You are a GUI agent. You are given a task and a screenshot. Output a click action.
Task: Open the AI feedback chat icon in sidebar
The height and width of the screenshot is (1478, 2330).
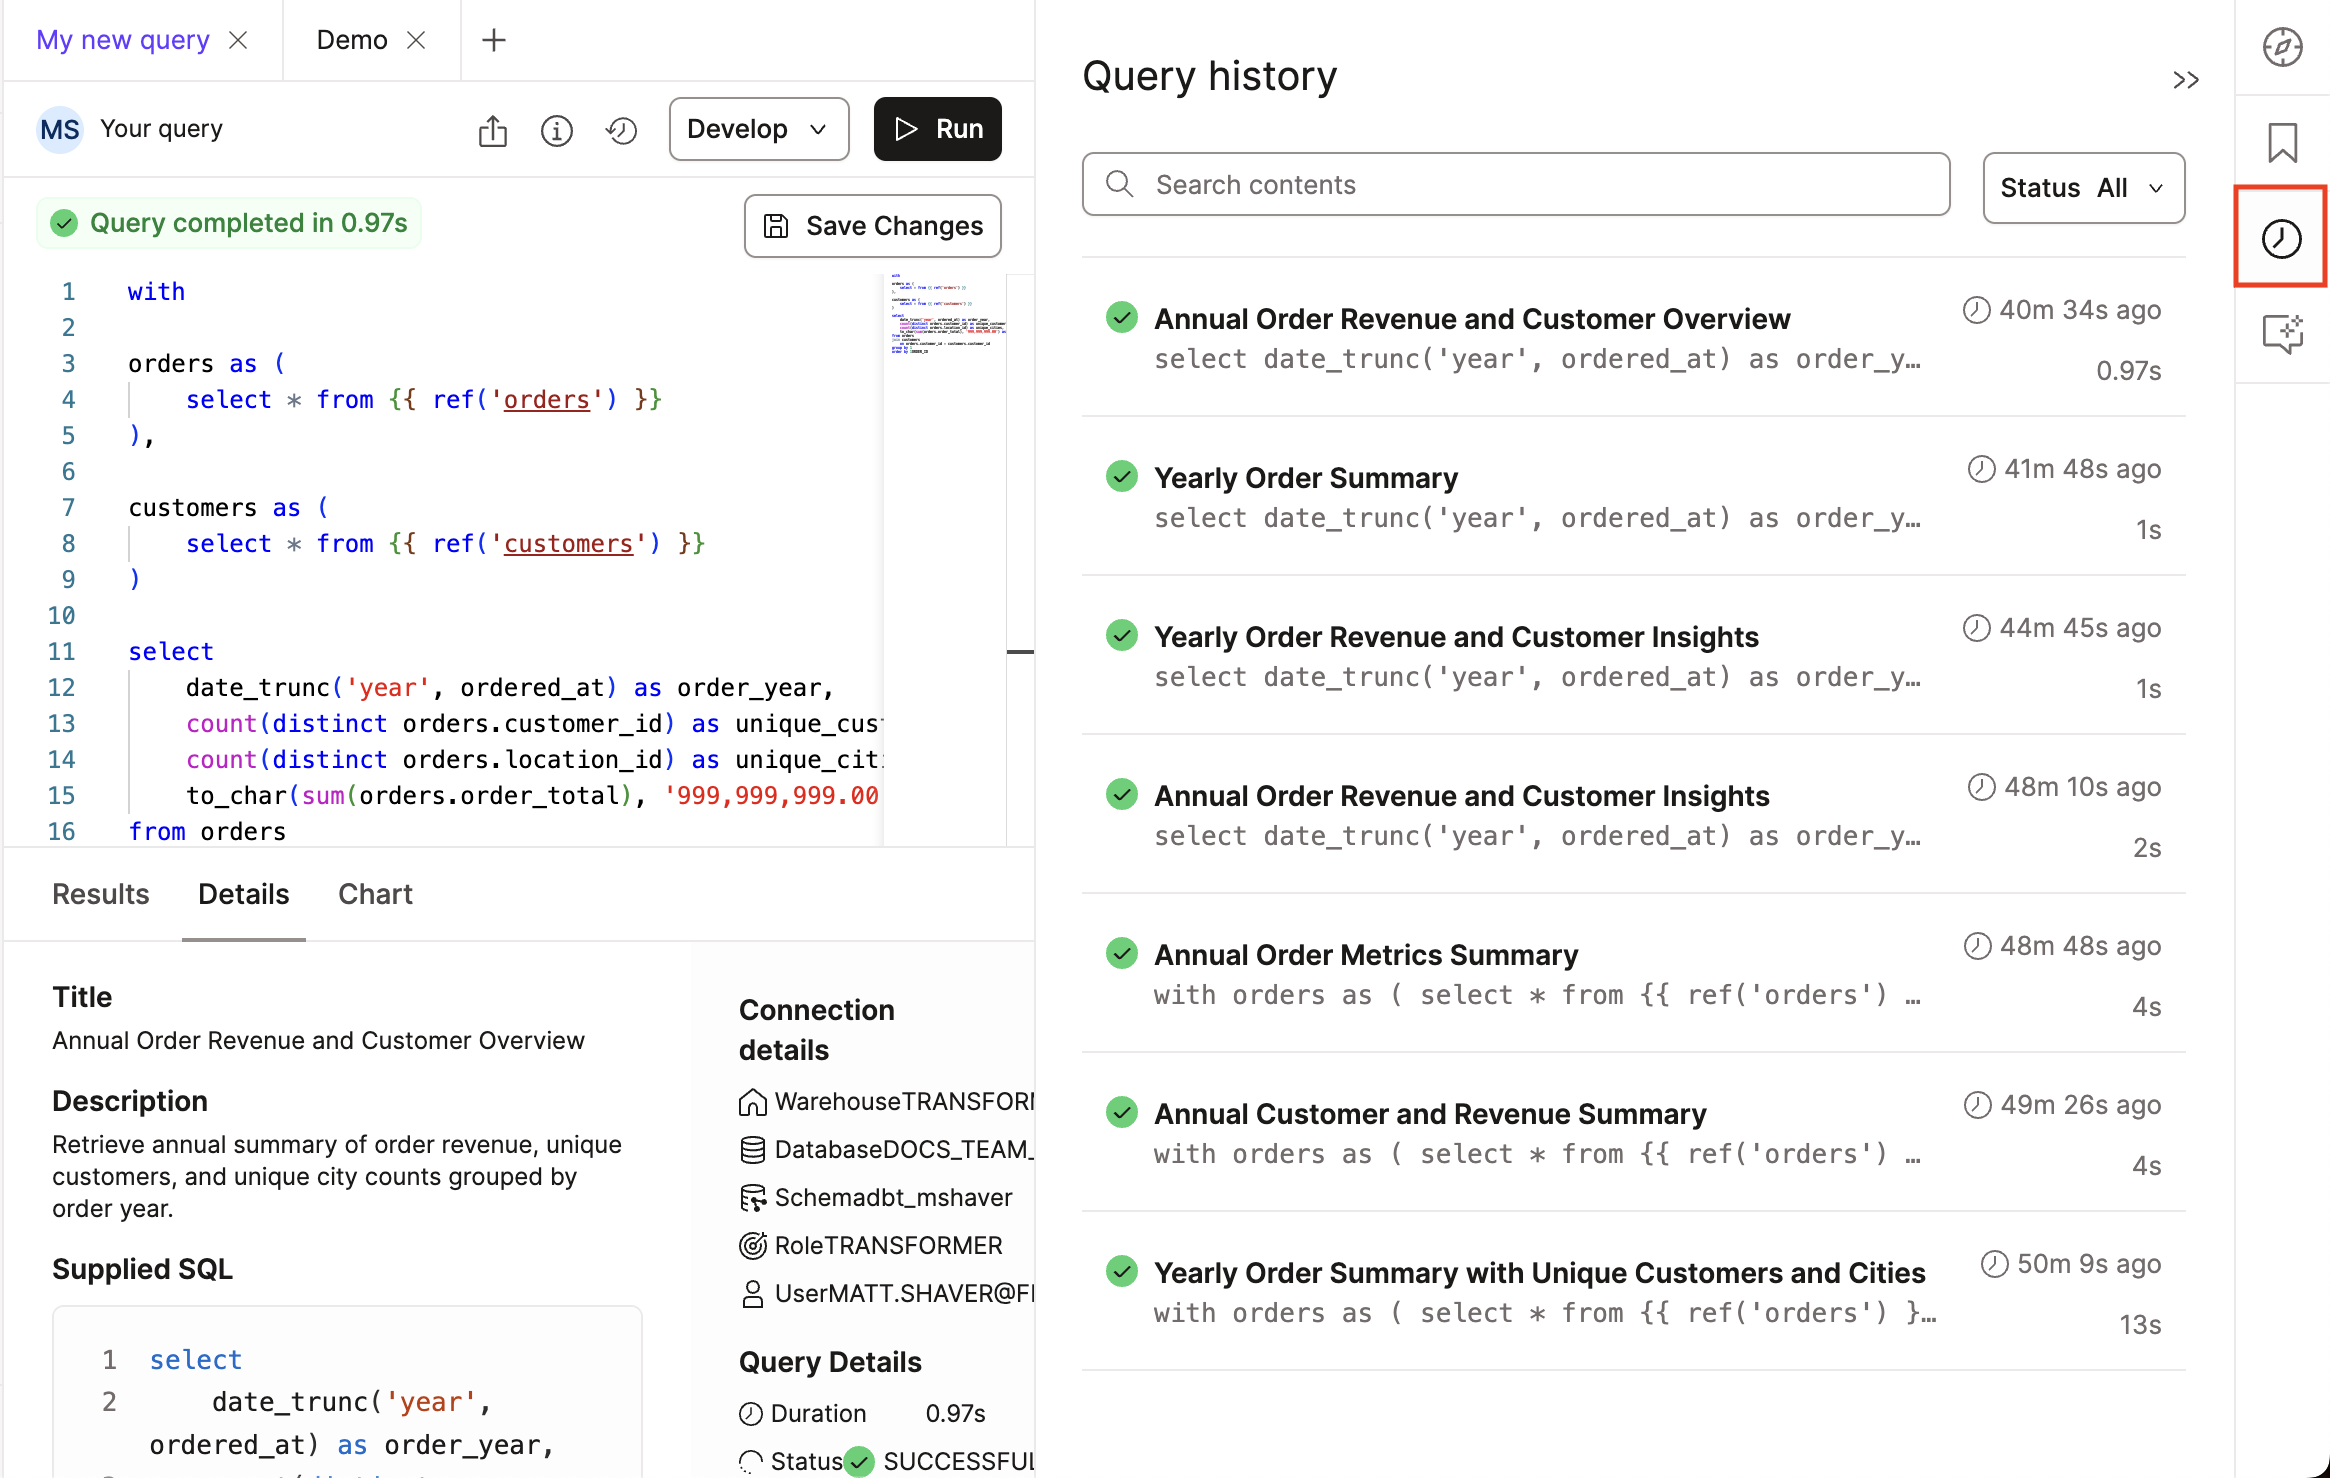(x=2281, y=334)
